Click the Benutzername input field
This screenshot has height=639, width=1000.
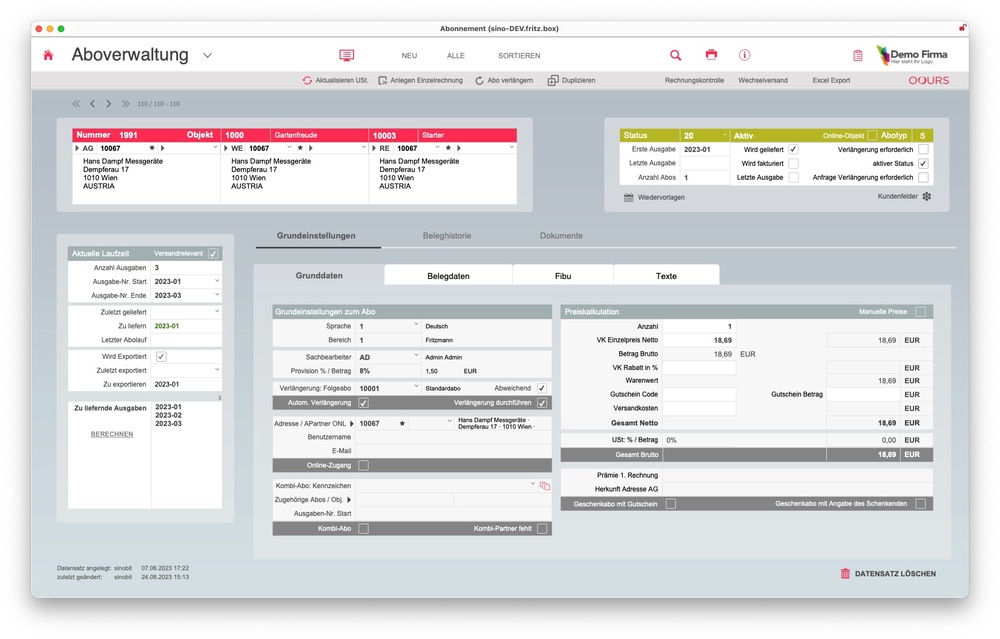pos(453,437)
